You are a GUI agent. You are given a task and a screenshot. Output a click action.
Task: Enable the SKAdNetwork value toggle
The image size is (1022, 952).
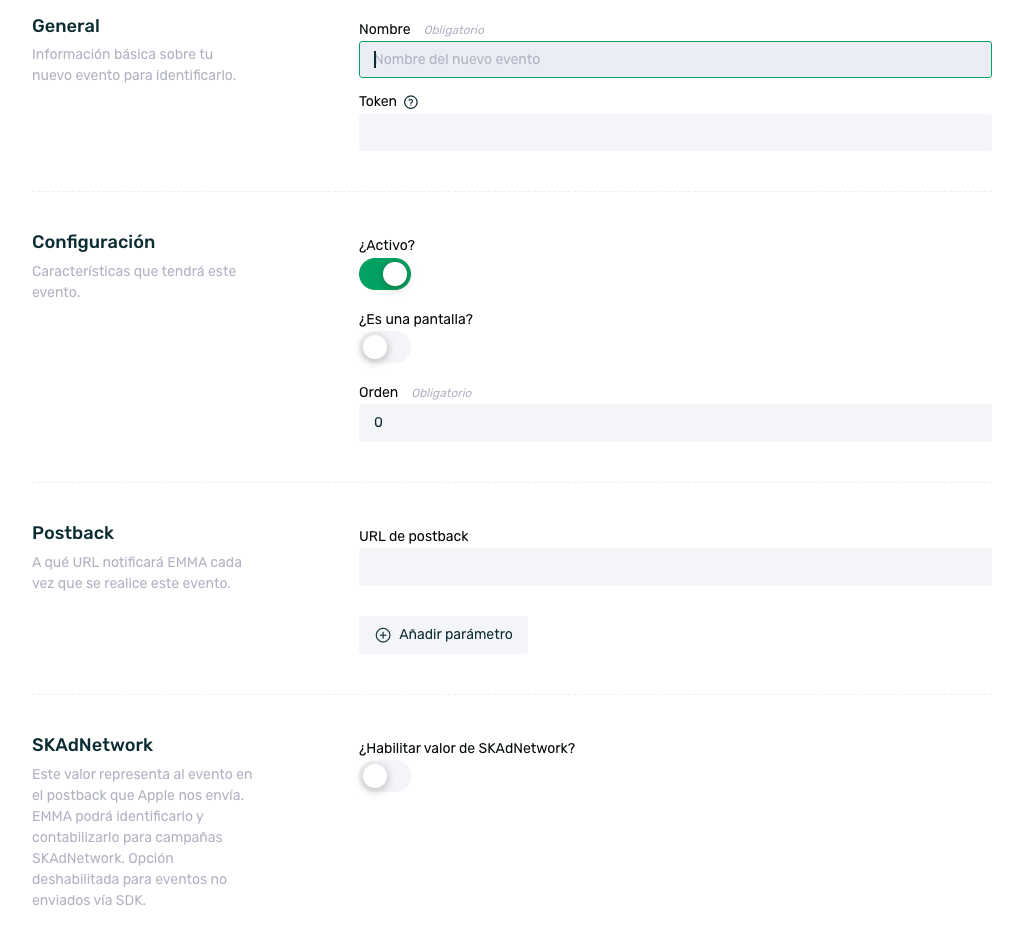(x=385, y=776)
